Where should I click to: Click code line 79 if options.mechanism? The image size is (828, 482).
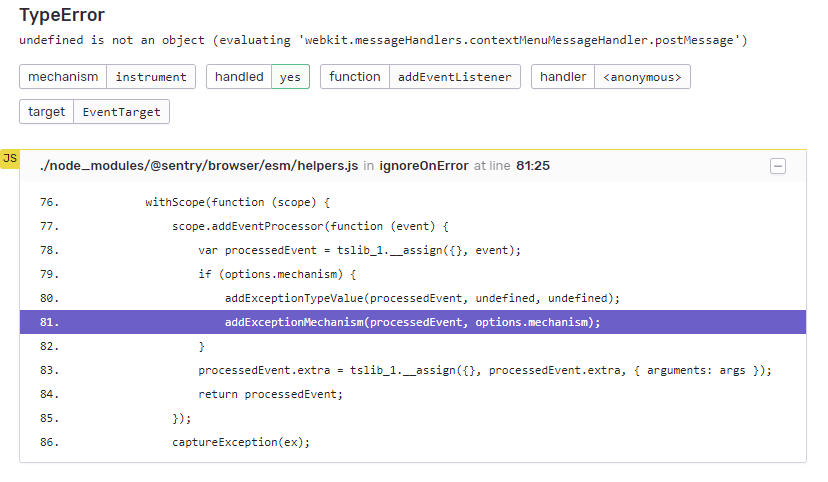[413, 274]
